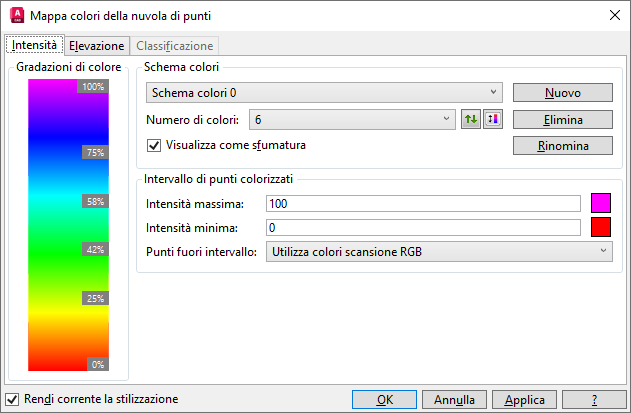
Task: Click the red minimum intensity color swatch
Action: 601,227
